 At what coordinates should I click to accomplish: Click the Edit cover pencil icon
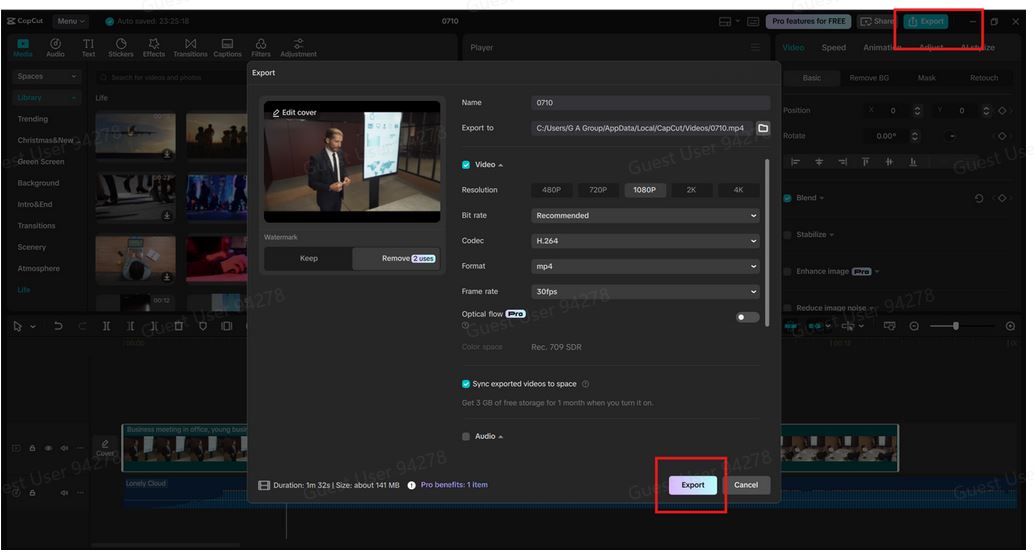point(276,113)
